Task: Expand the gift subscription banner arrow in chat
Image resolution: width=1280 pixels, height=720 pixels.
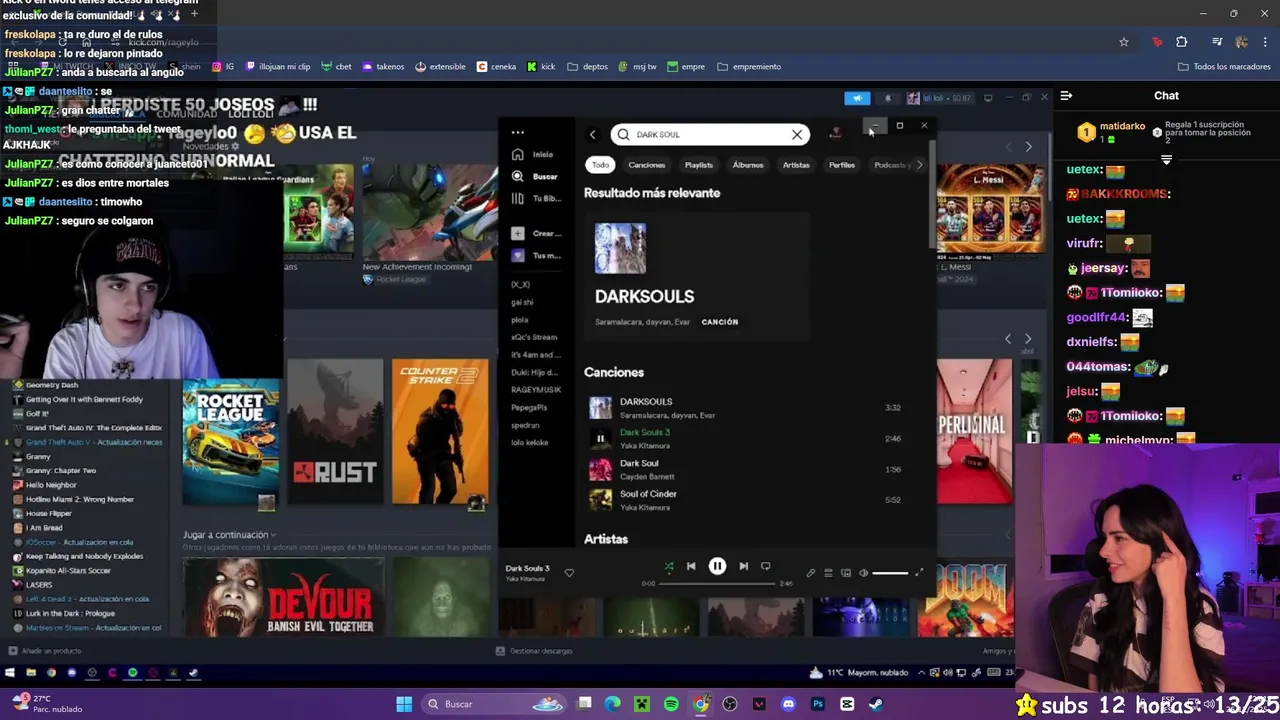Action: [x=1166, y=159]
